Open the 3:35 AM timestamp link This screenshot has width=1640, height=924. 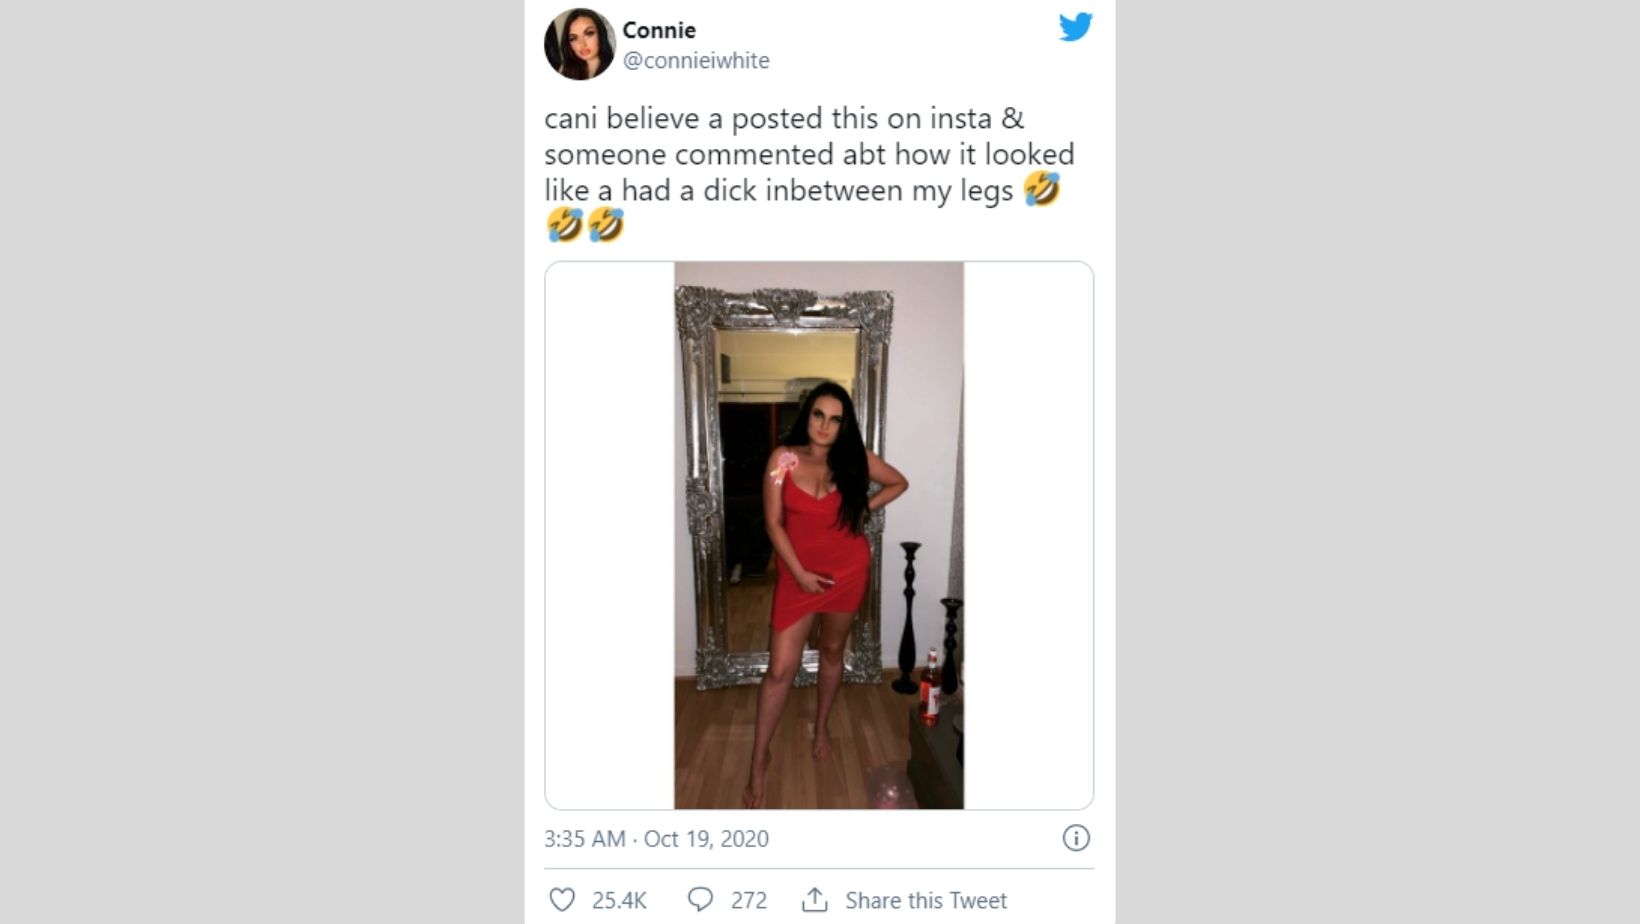pyautogui.click(x=584, y=838)
